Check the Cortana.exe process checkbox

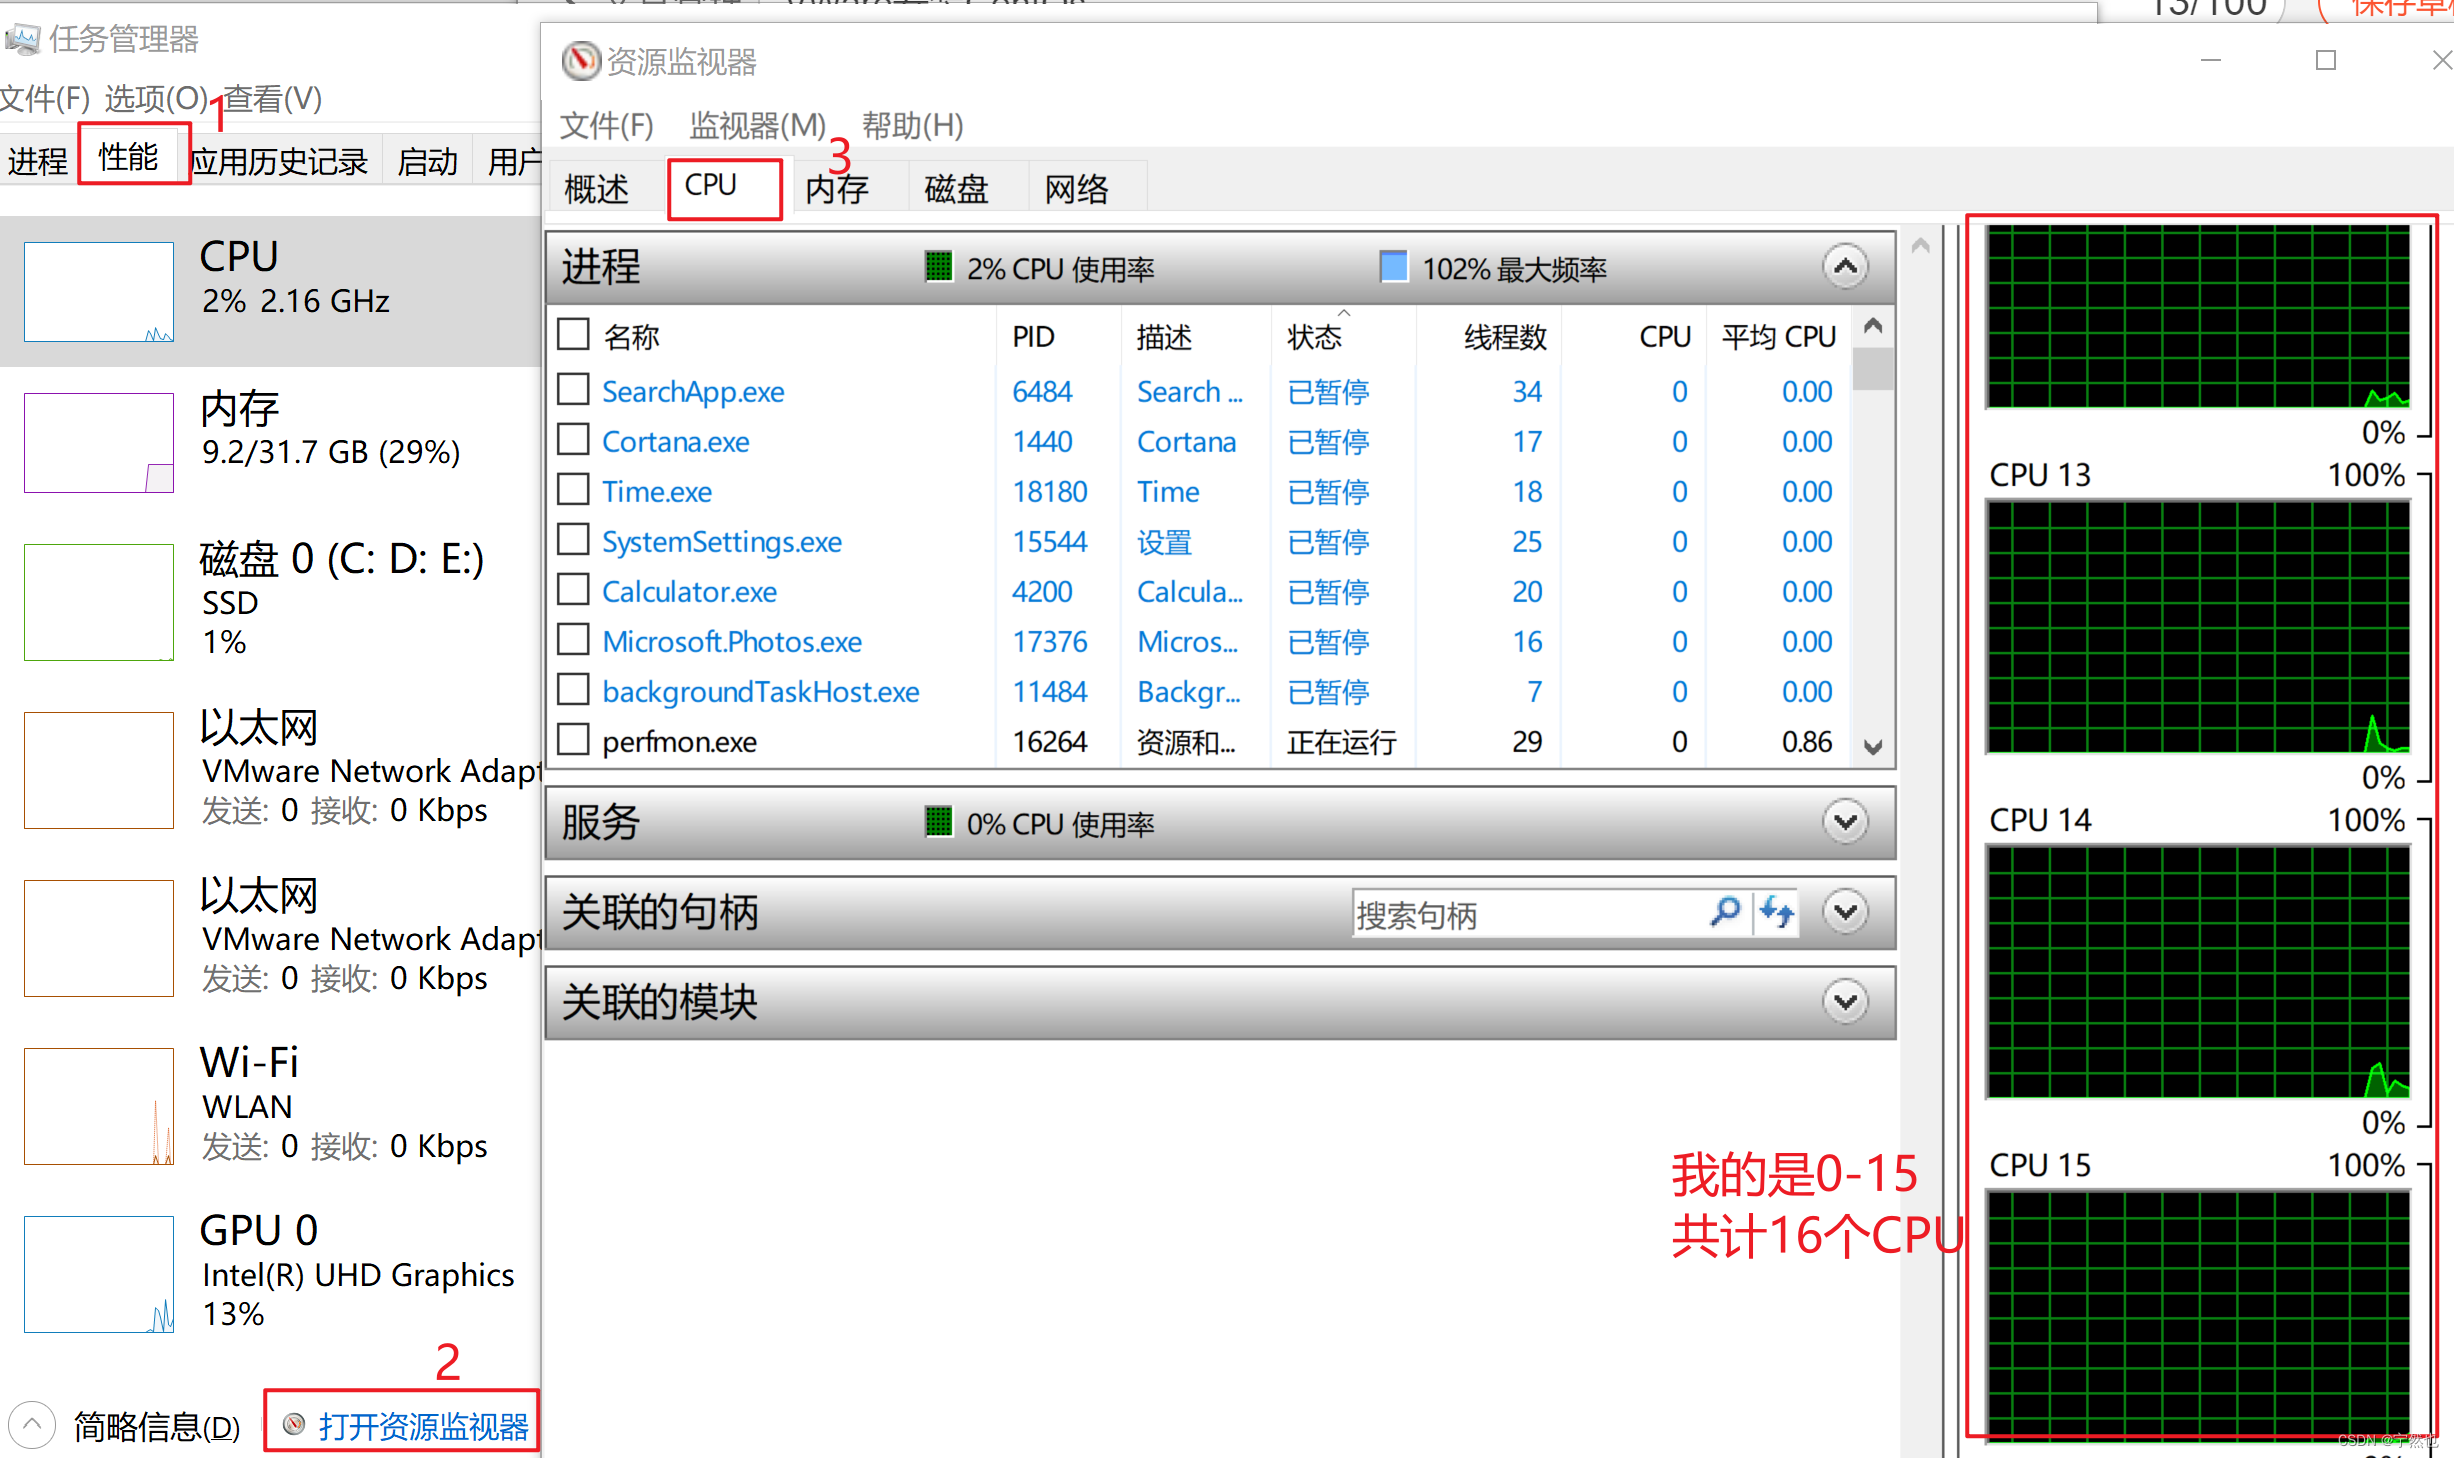pos(572,439)
